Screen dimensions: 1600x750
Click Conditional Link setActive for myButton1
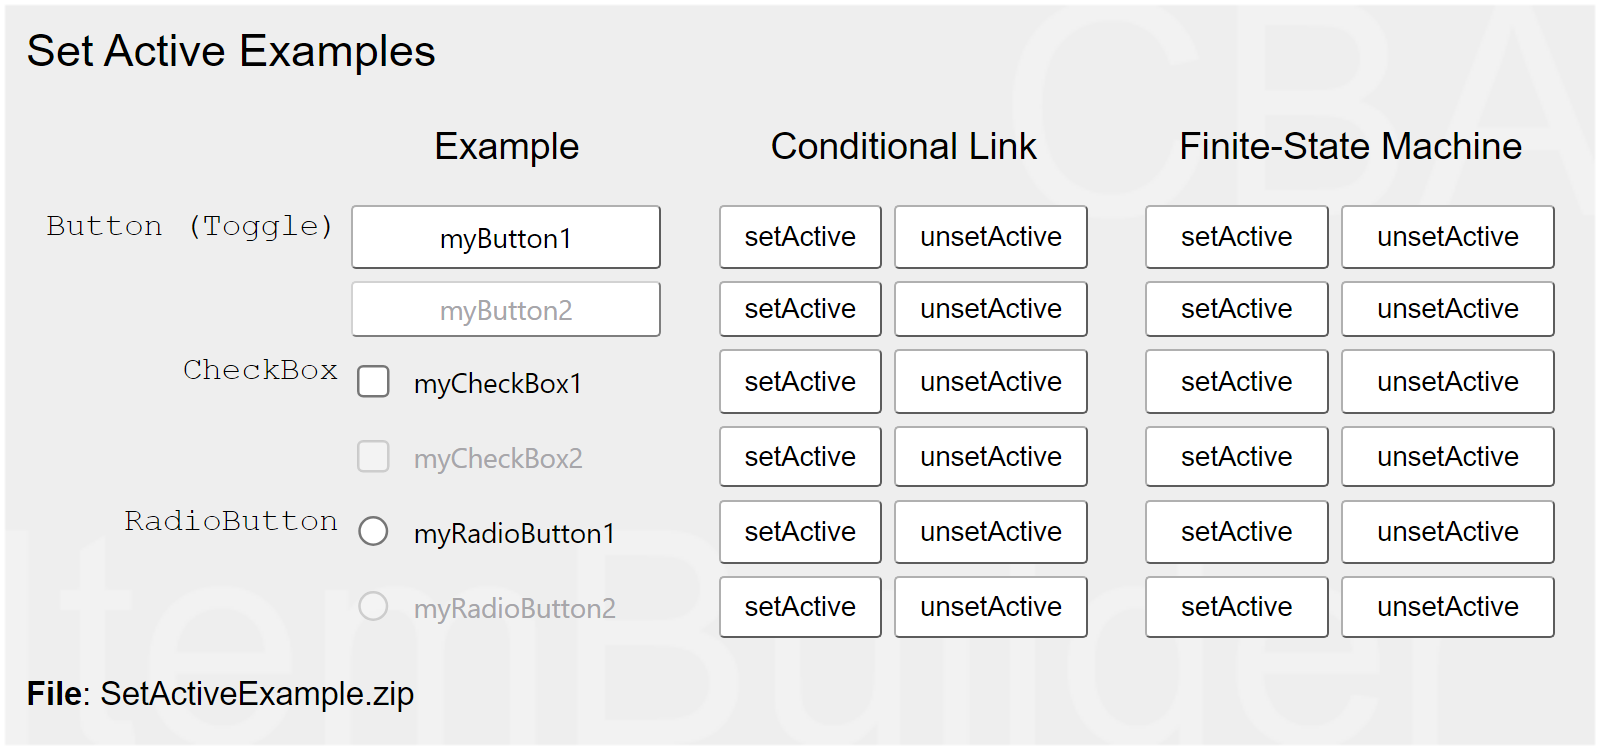800,237
